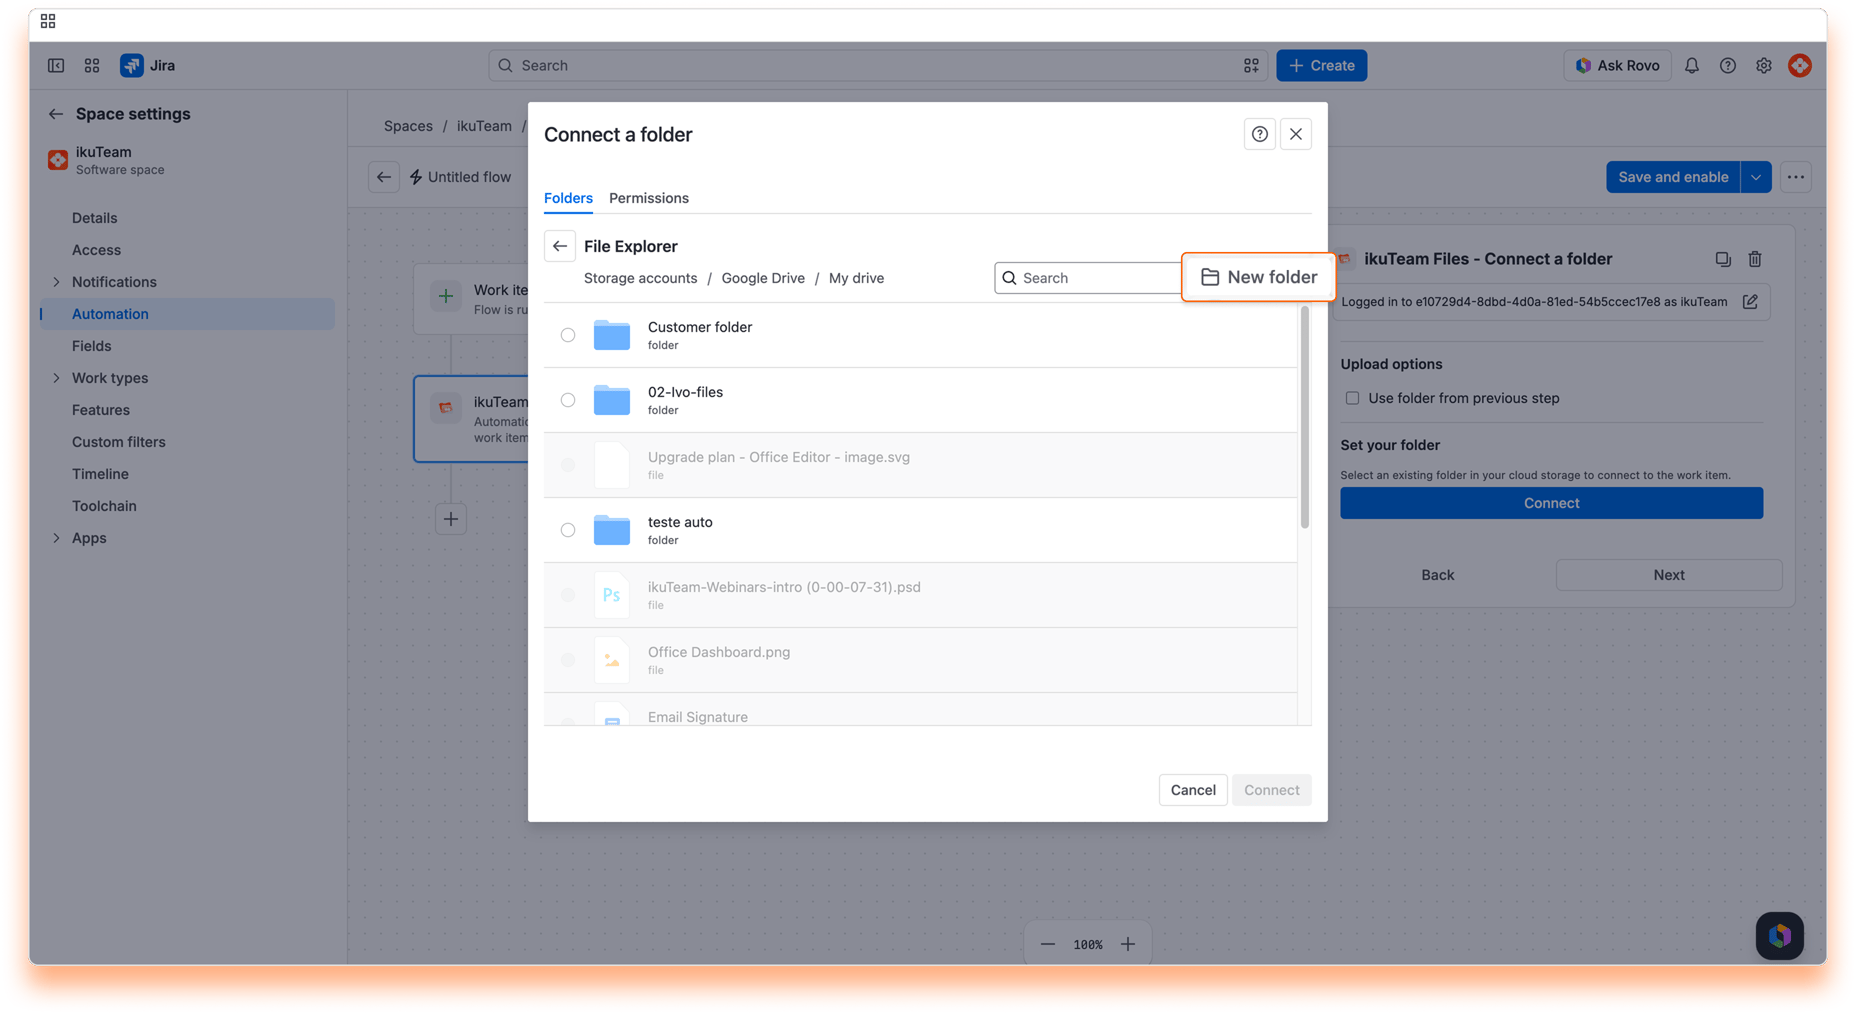1856x1014 pixels.
Task: Select the teste auto folder radio button
Action: coord(568,530)
